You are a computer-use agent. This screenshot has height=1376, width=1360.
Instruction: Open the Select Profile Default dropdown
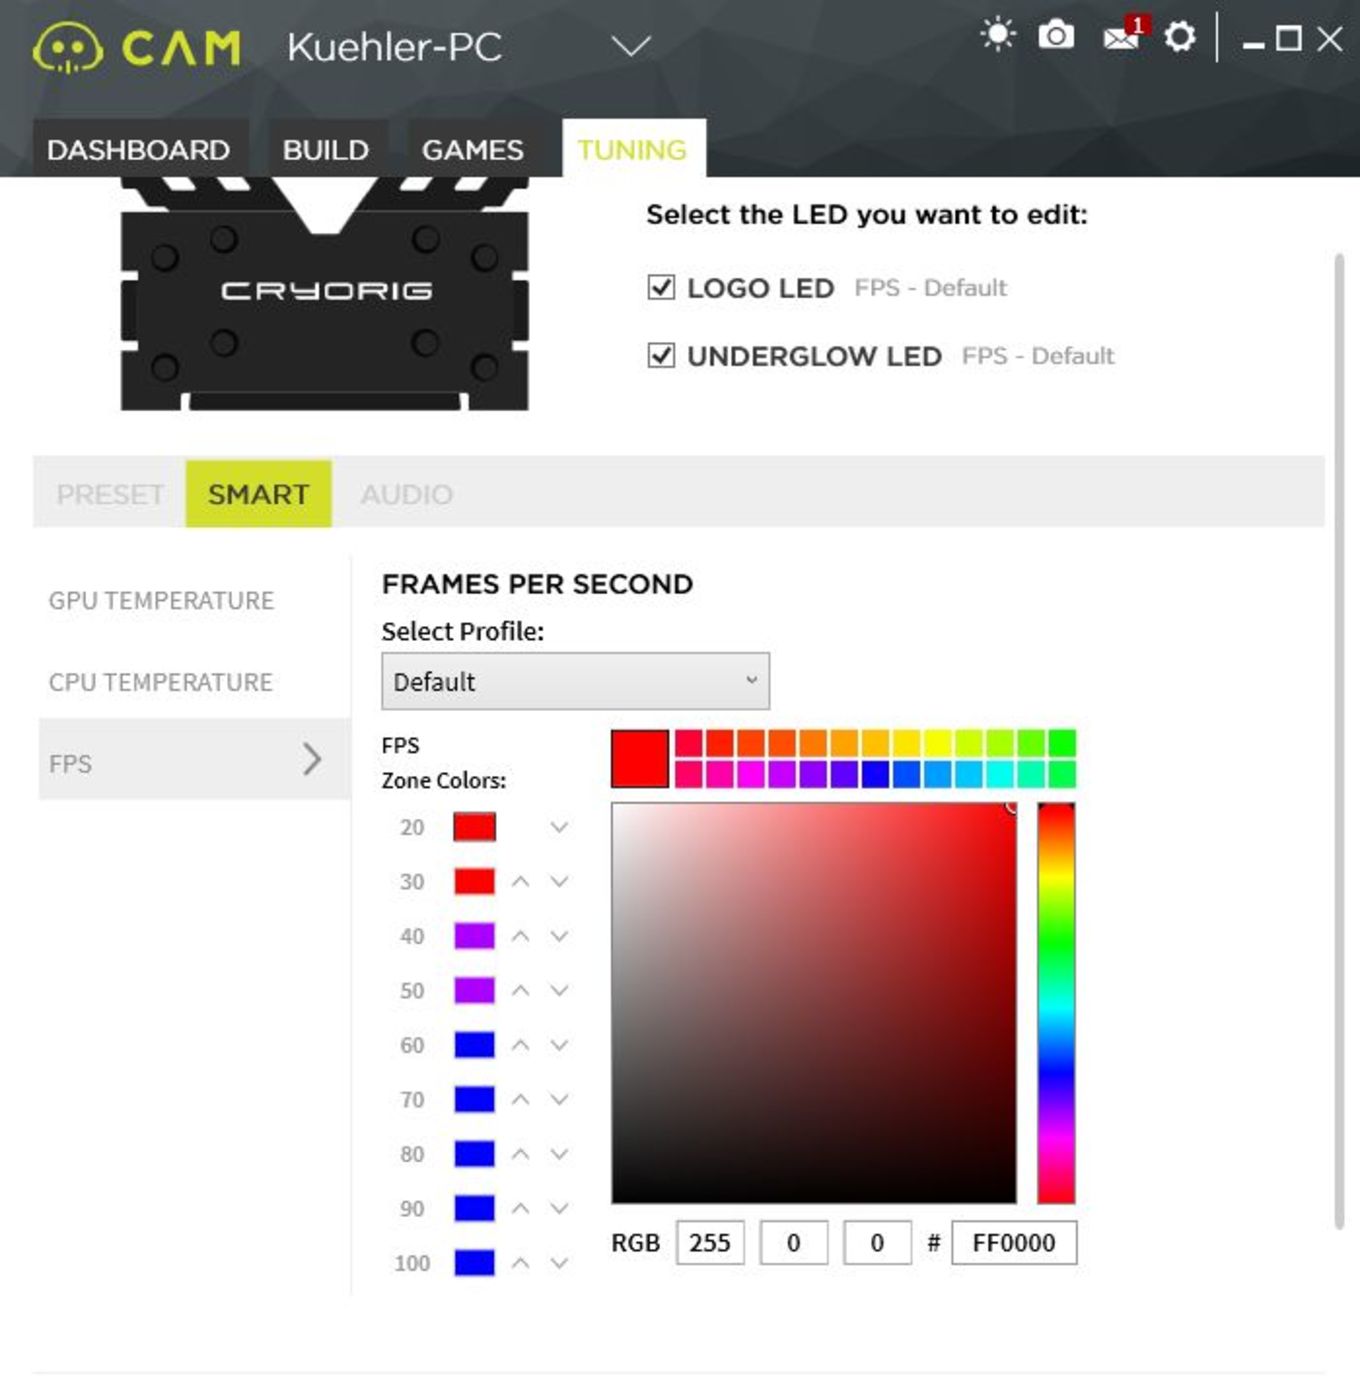coord(575,681)
